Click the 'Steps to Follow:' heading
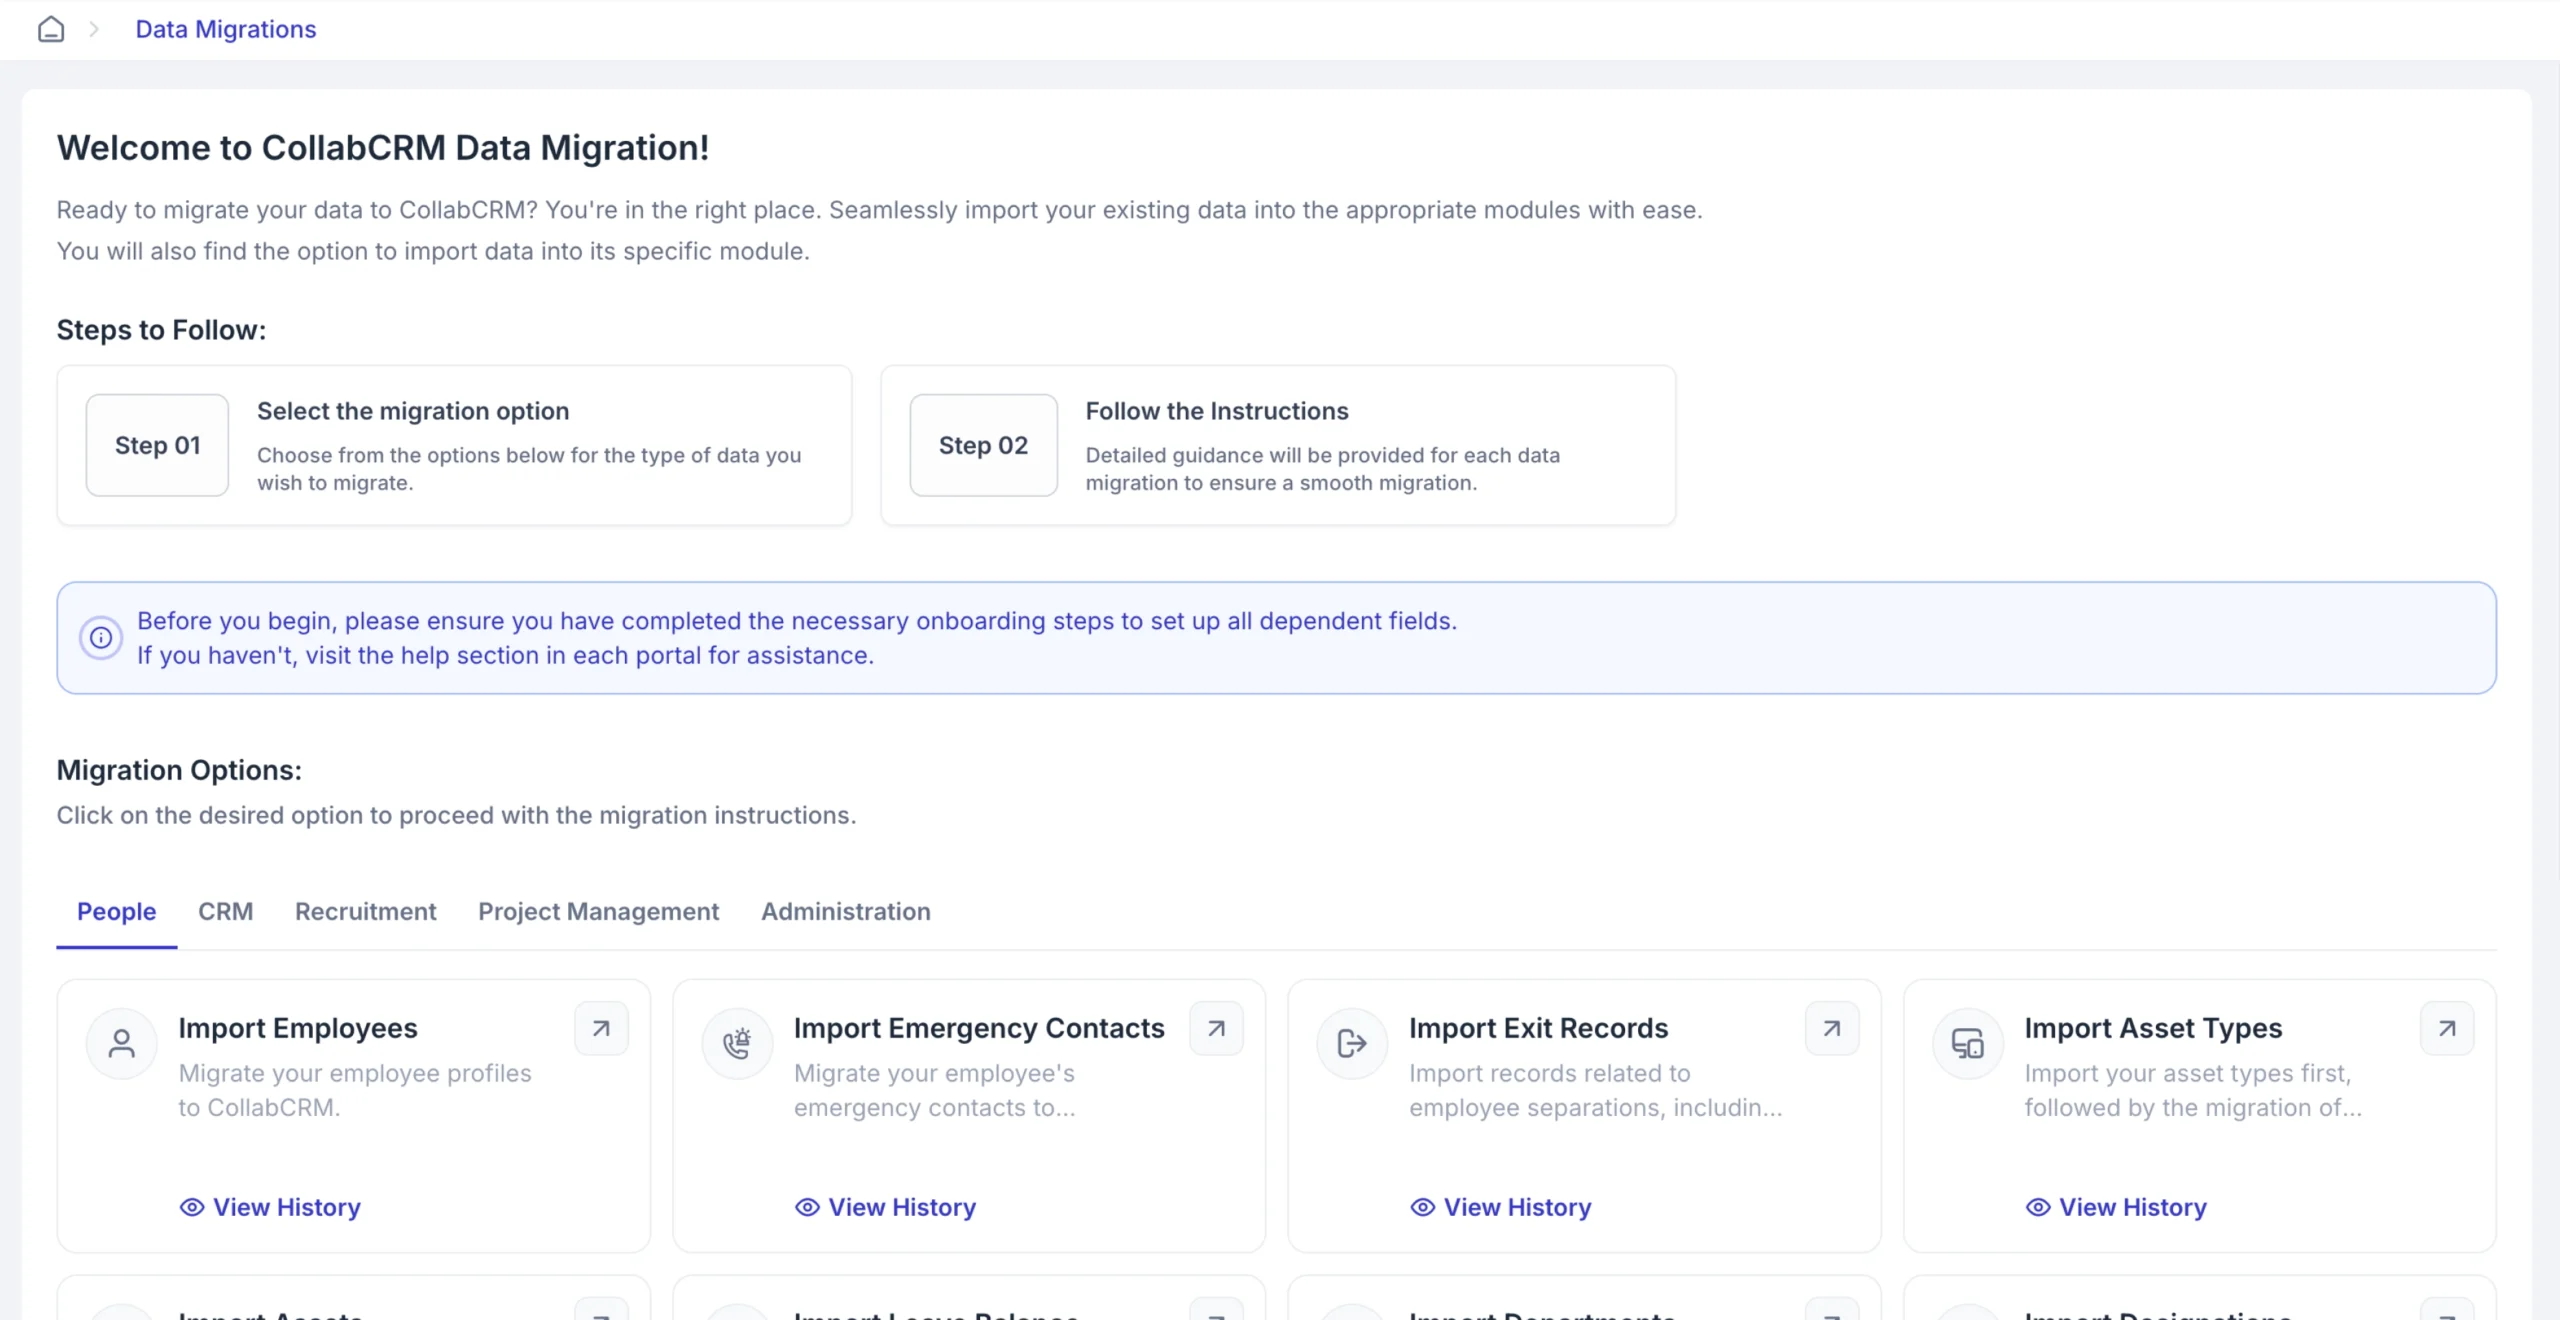Viewport: 2560px width, 1320px height. pyautogui.click(x=161, y=330)
